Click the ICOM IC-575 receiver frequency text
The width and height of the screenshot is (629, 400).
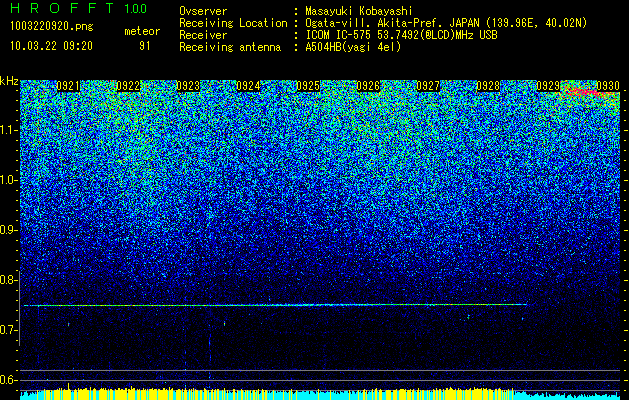[x=401, y=35]
